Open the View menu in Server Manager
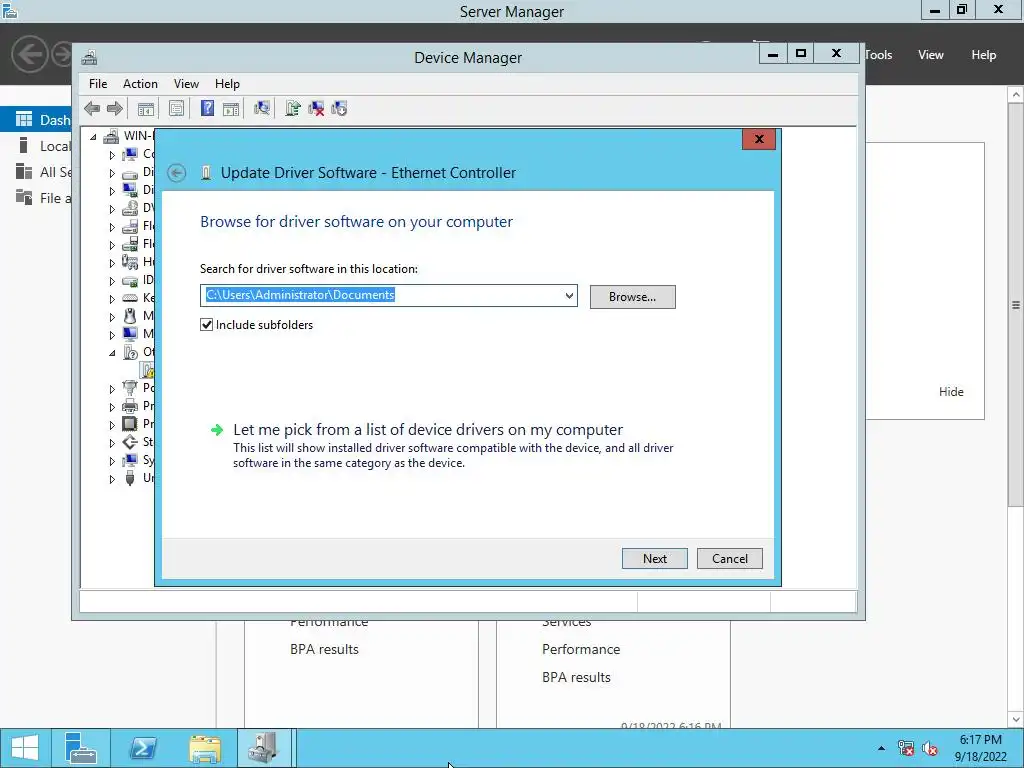The height and width of the screenshot is (768, 1024). [931, 55]
